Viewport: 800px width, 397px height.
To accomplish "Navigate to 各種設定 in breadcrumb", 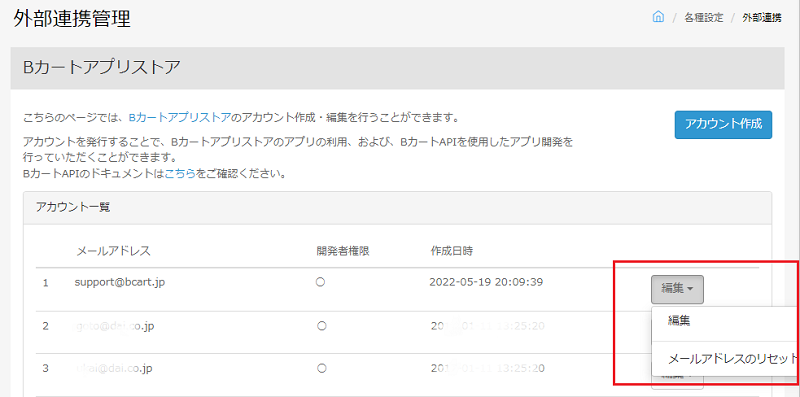I will click(x=704, y=18).
